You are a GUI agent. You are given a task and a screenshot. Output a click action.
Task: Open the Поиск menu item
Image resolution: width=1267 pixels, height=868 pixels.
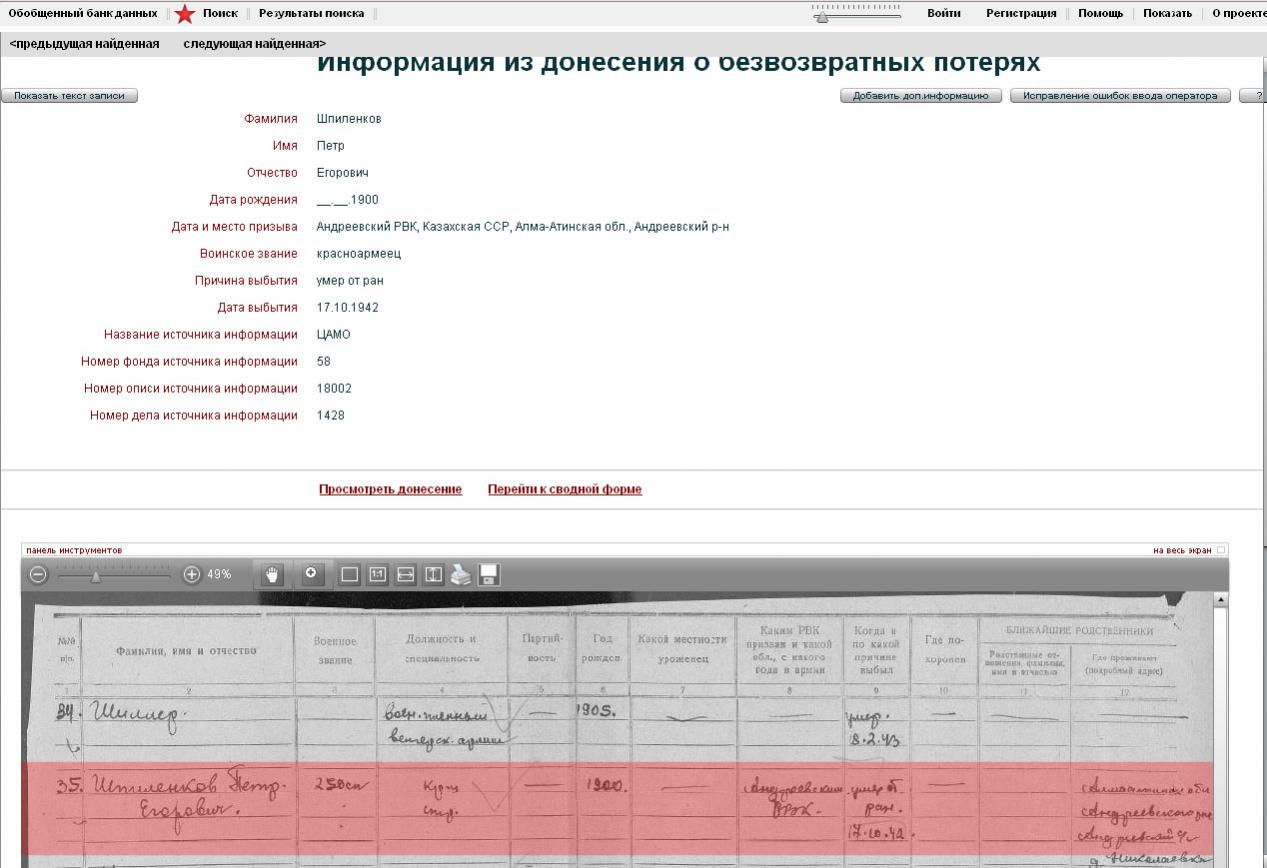pos(220,14)
